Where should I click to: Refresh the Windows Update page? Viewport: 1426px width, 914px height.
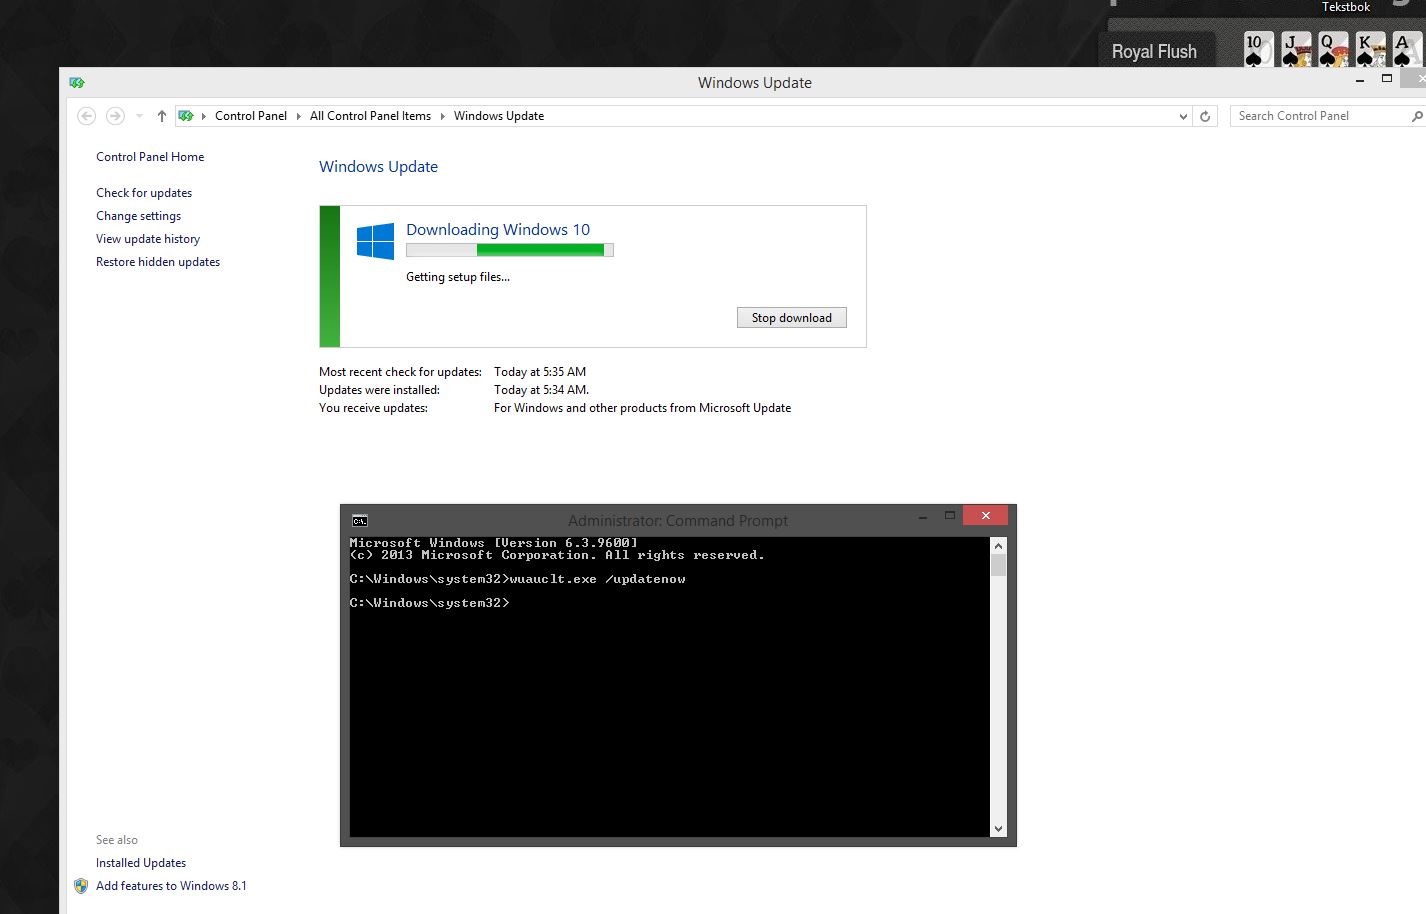pyautogui.click(x=1205, y=116)
